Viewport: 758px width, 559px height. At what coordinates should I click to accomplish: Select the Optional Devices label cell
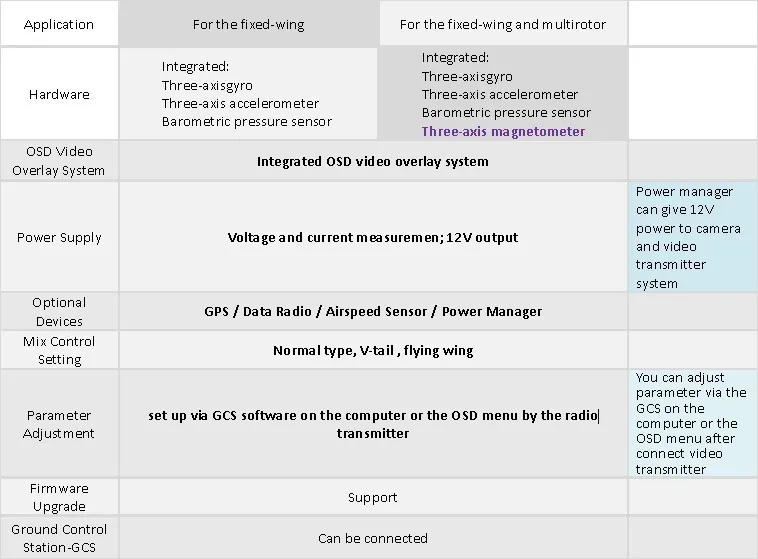click(x=59, y=311)
